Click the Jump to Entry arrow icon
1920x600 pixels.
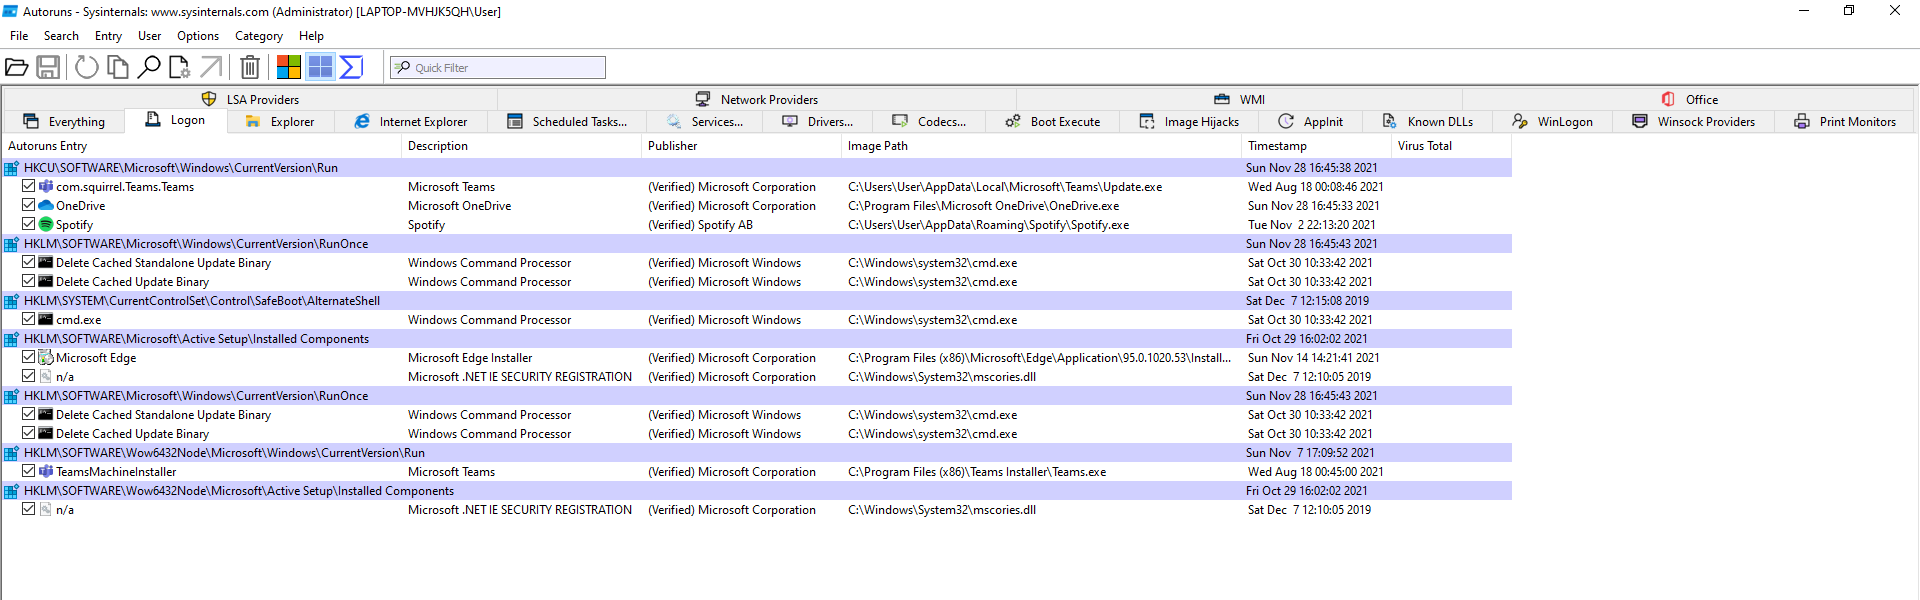(211, 67)
